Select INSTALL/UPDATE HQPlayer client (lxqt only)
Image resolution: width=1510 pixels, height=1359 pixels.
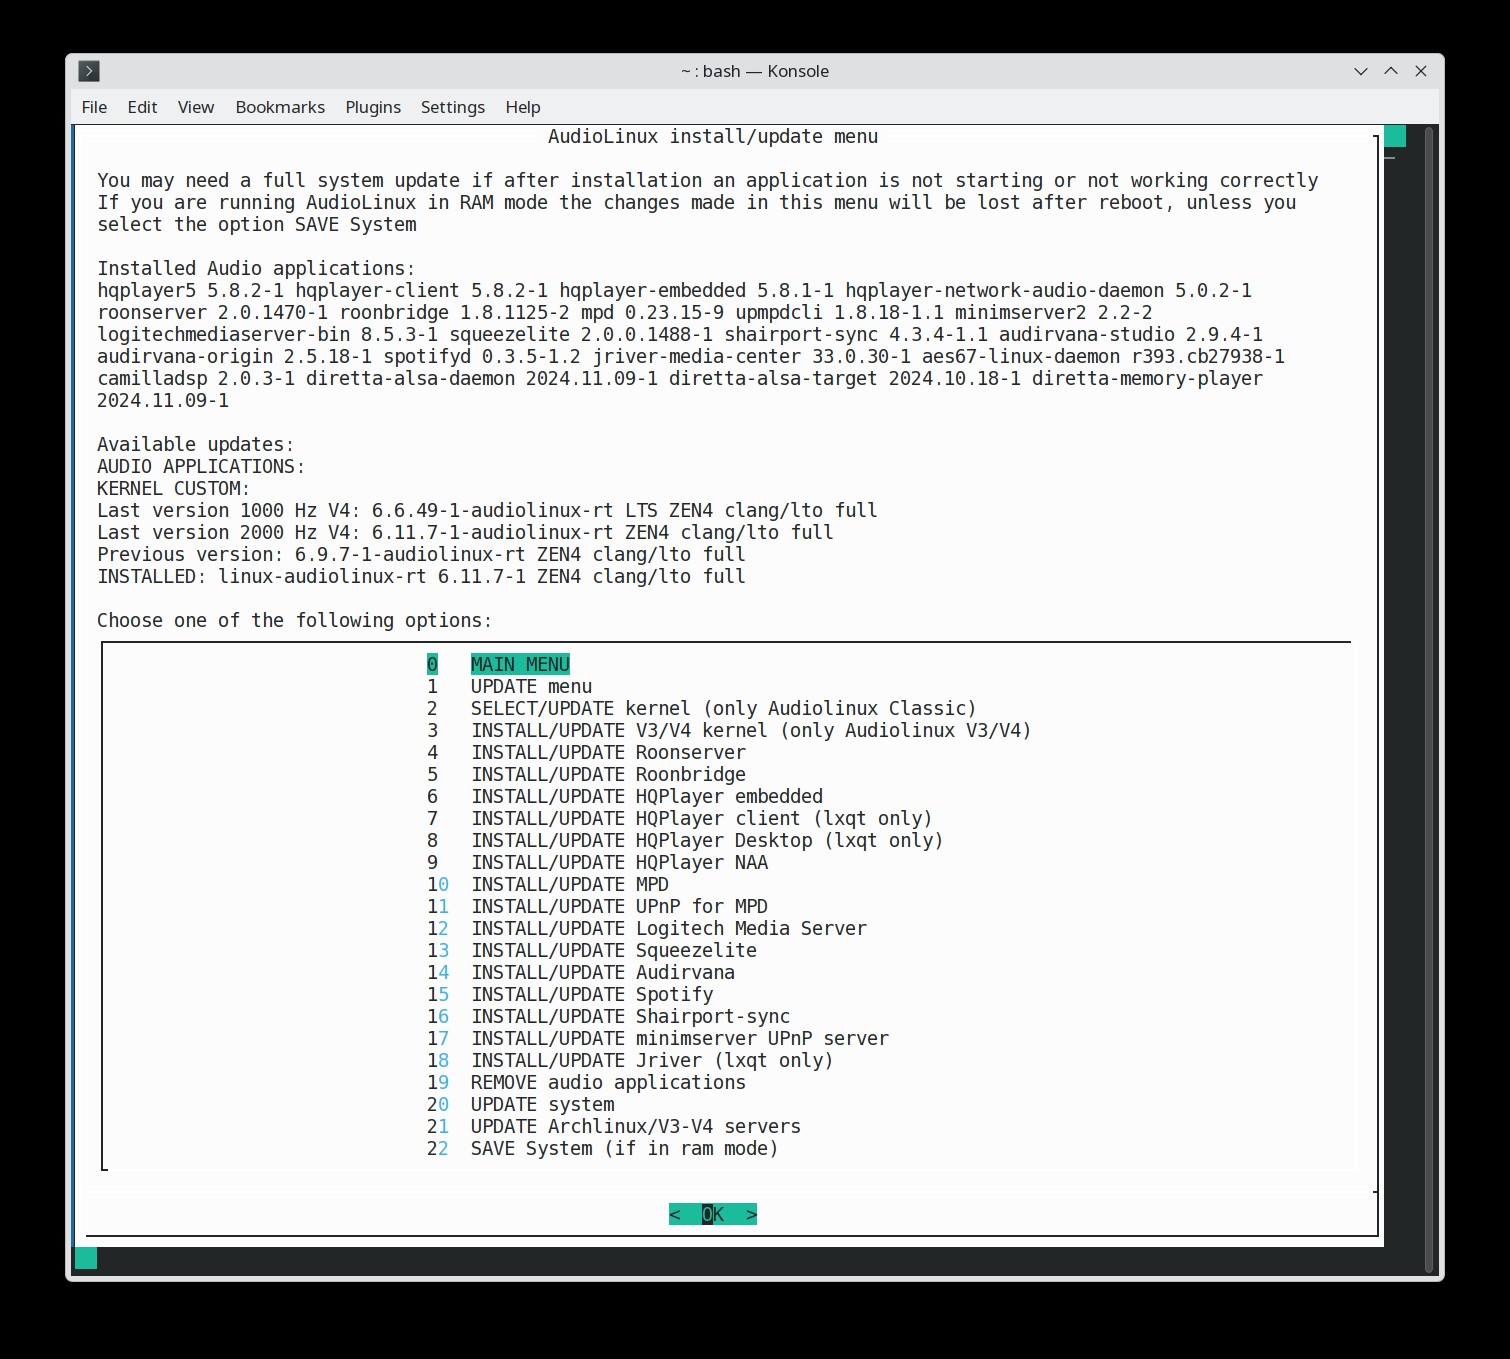(679, 818)
